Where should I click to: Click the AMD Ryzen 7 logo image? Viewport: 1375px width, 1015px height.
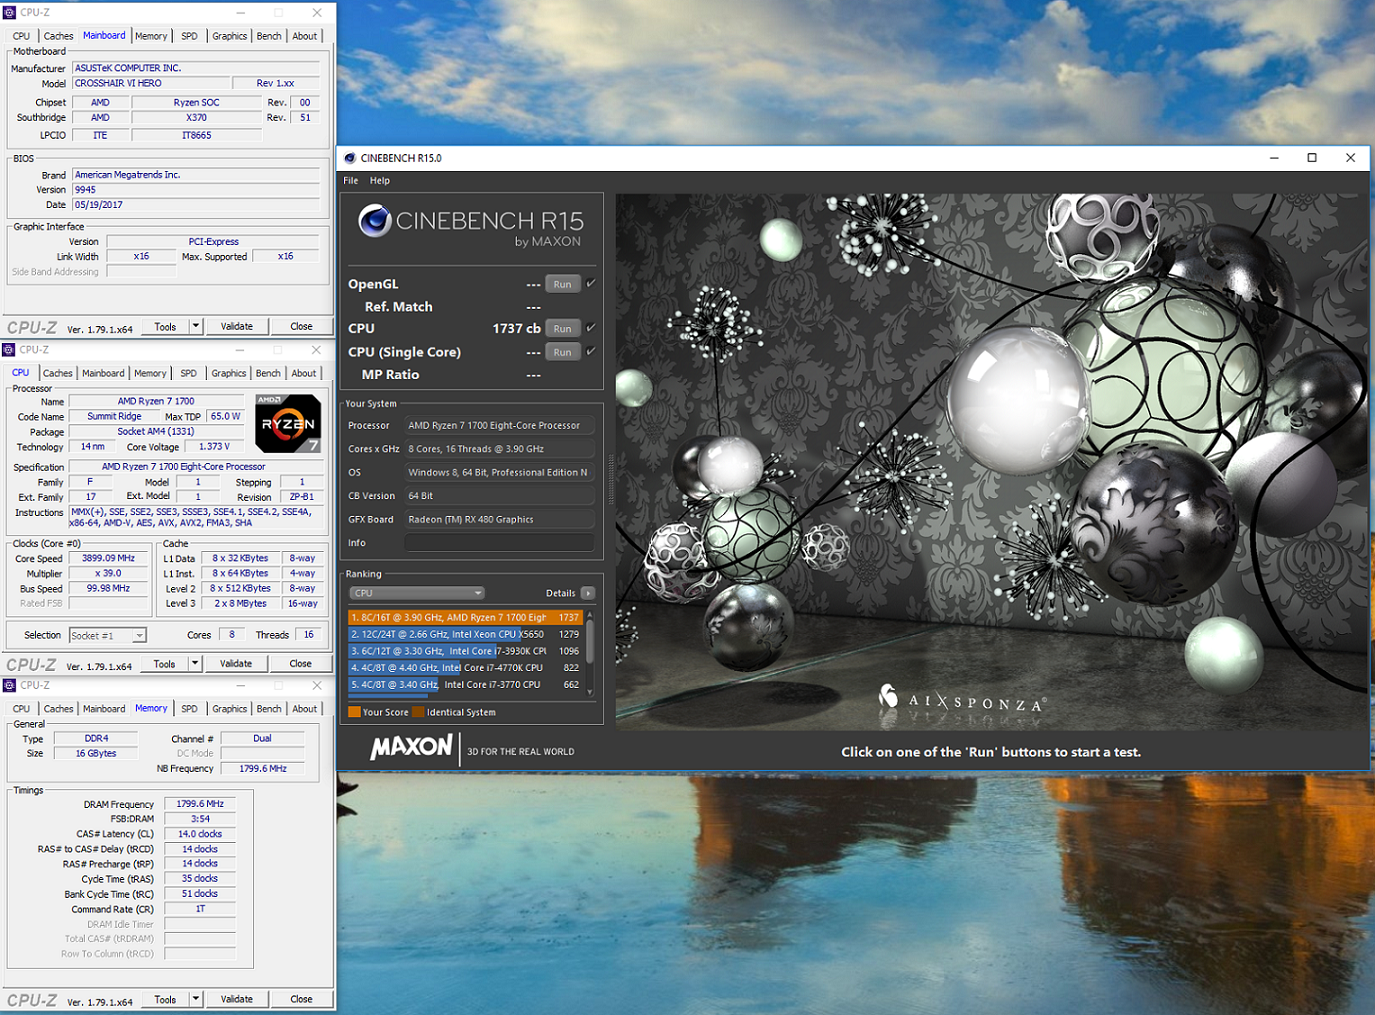(288, 423)
